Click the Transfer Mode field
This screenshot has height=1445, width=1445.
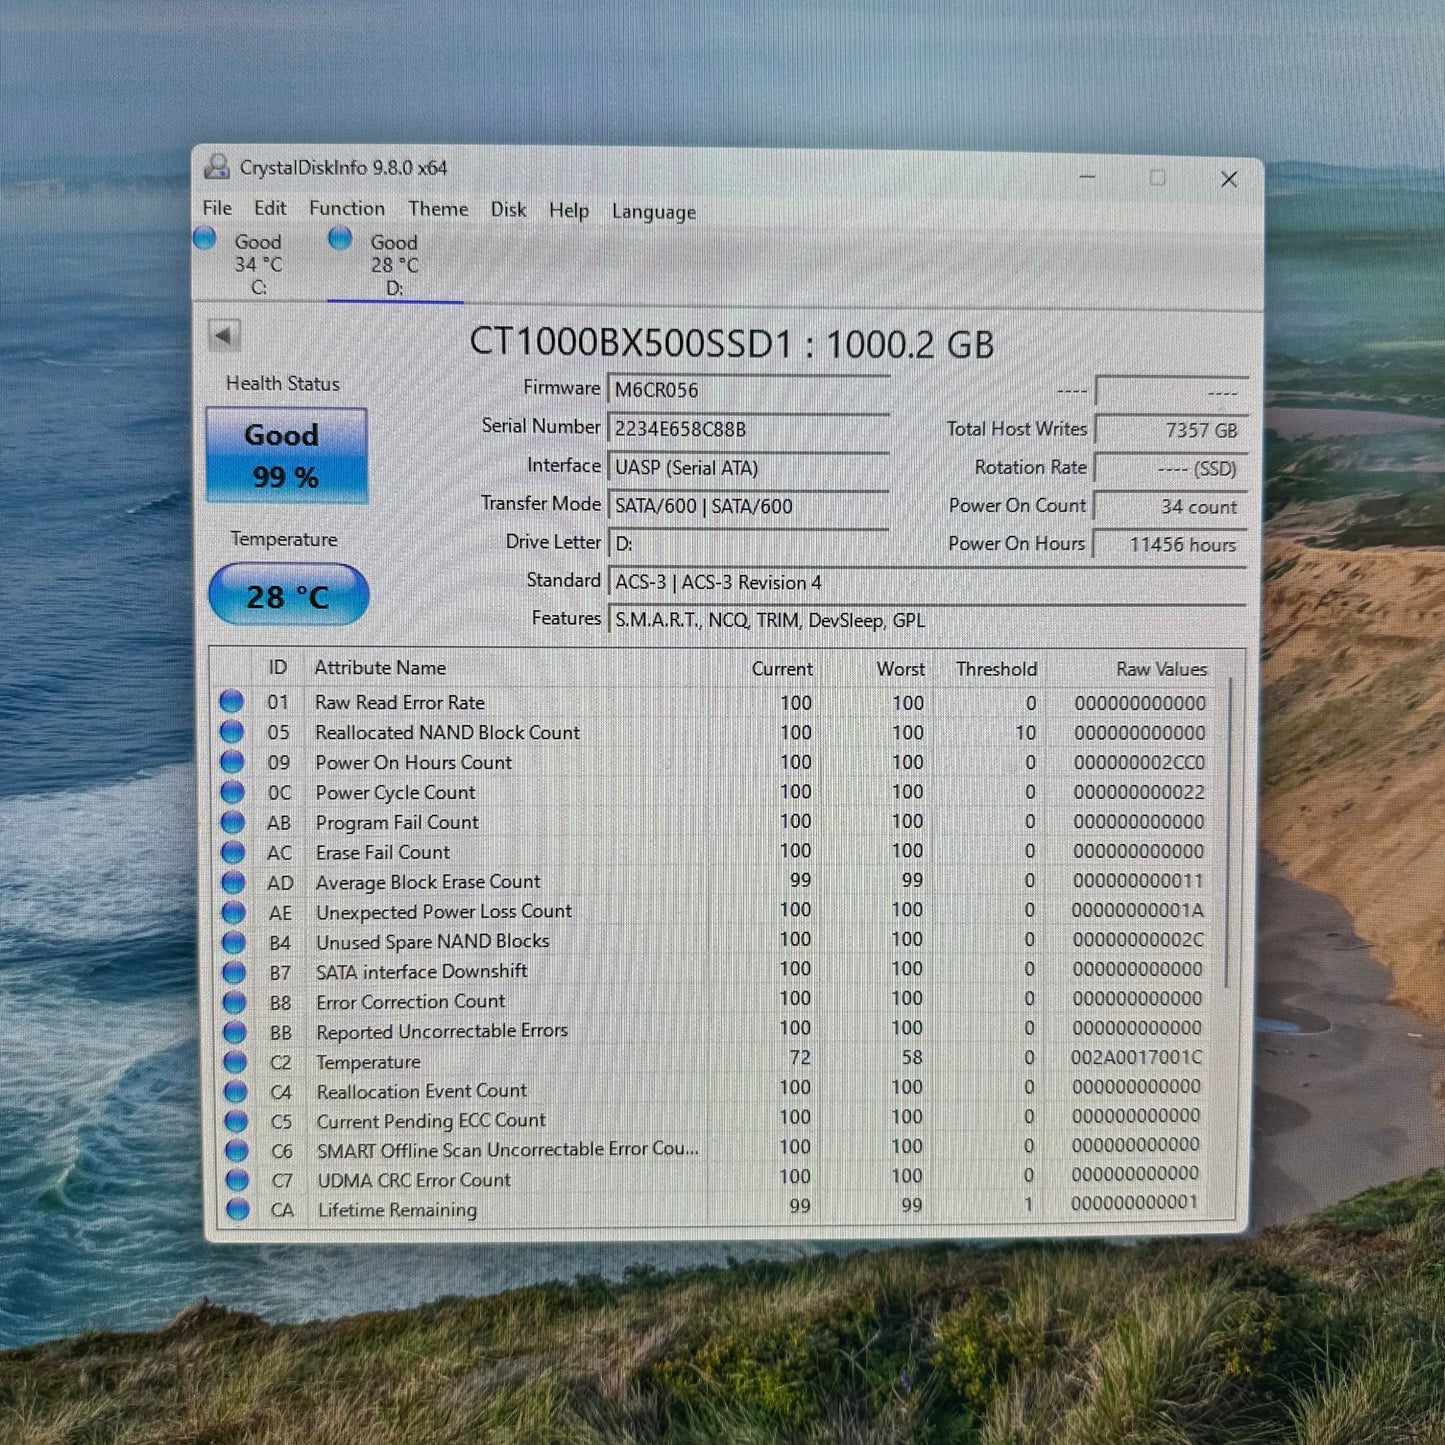click(x=748, y=506)
